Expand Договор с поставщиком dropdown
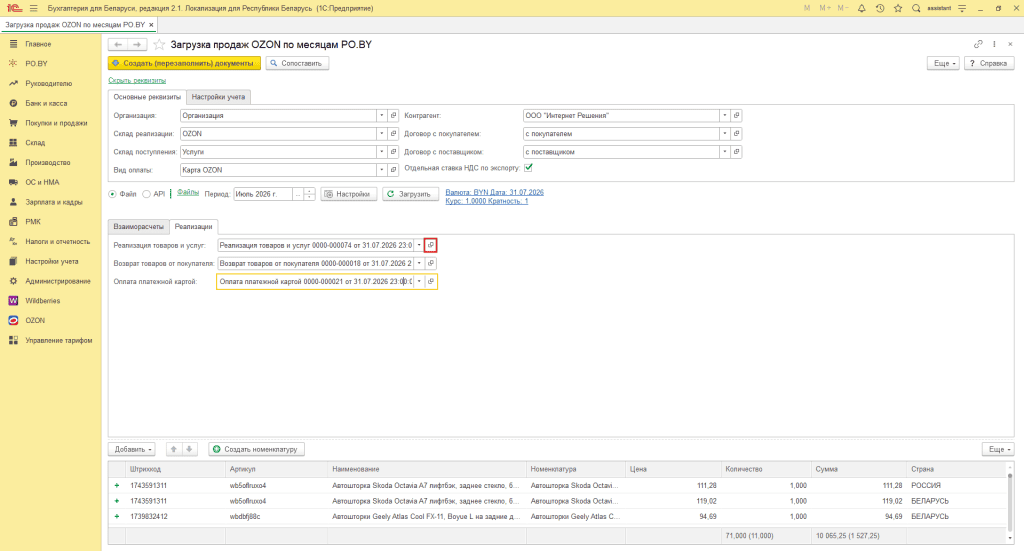The image size is (1024, 551). (724, 152)
